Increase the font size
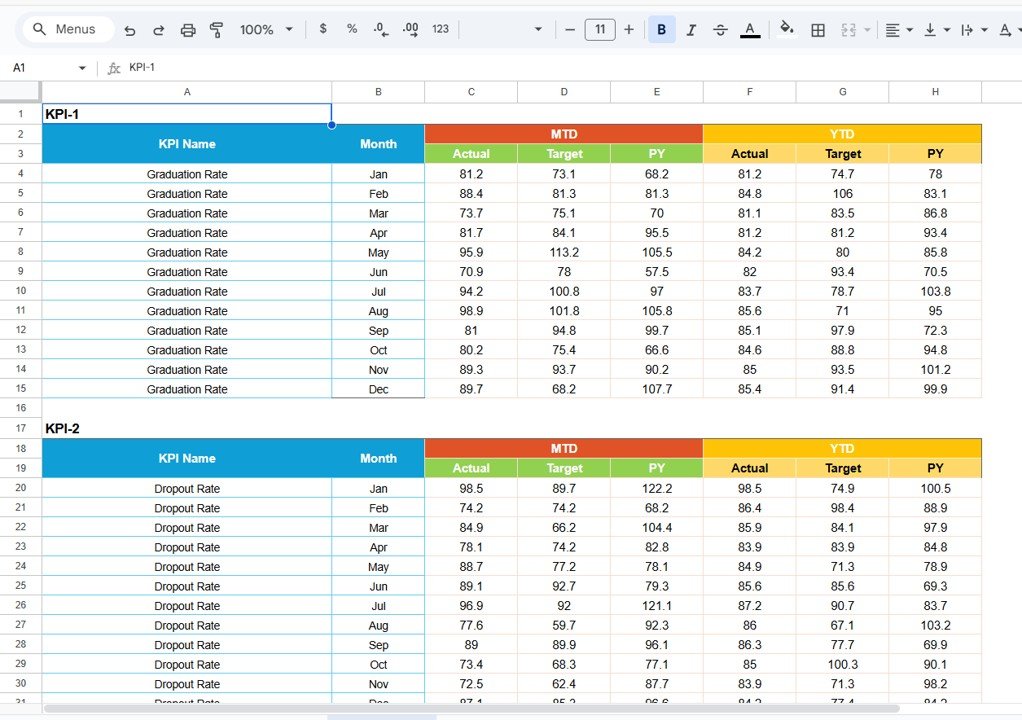 pos(628,29)
